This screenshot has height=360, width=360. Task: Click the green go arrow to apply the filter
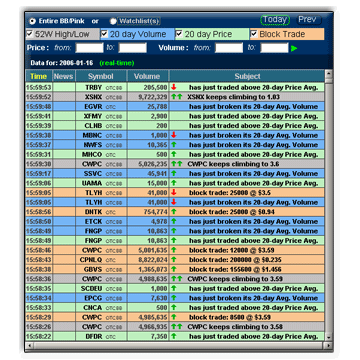click(x=294, y=48)
